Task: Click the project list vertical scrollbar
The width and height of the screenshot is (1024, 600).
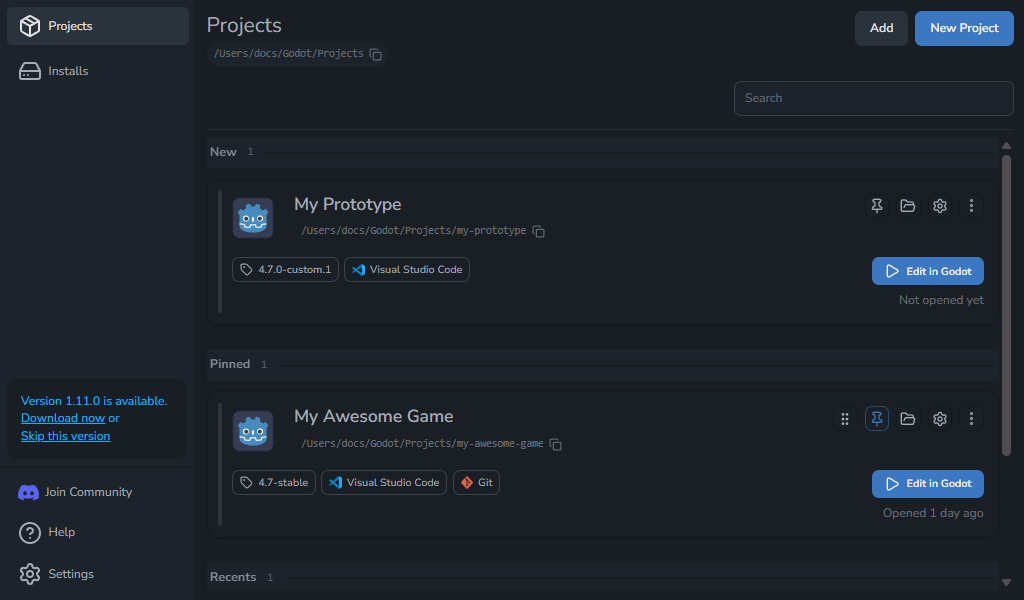Action: [x=1006, y=305]
